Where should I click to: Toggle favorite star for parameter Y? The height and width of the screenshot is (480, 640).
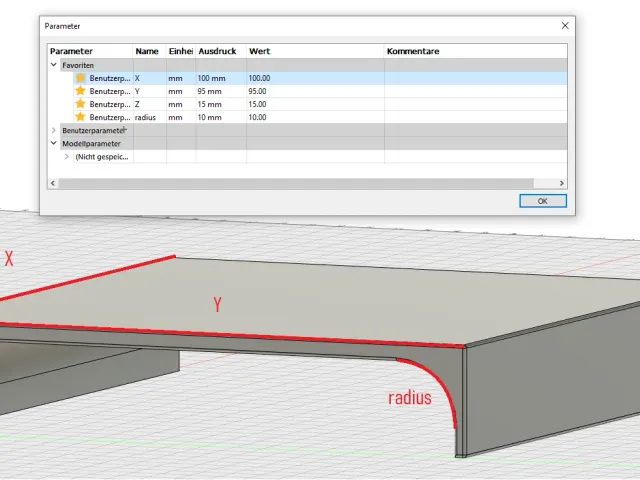coord(80,91)
